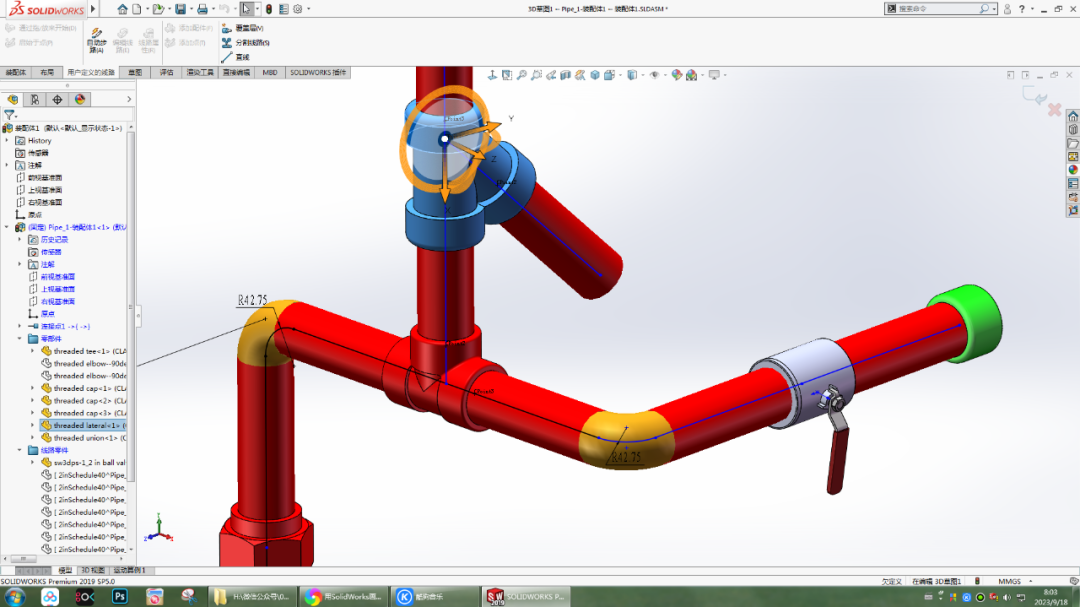Click the red X to cancel the sketch

point(1055,110)
